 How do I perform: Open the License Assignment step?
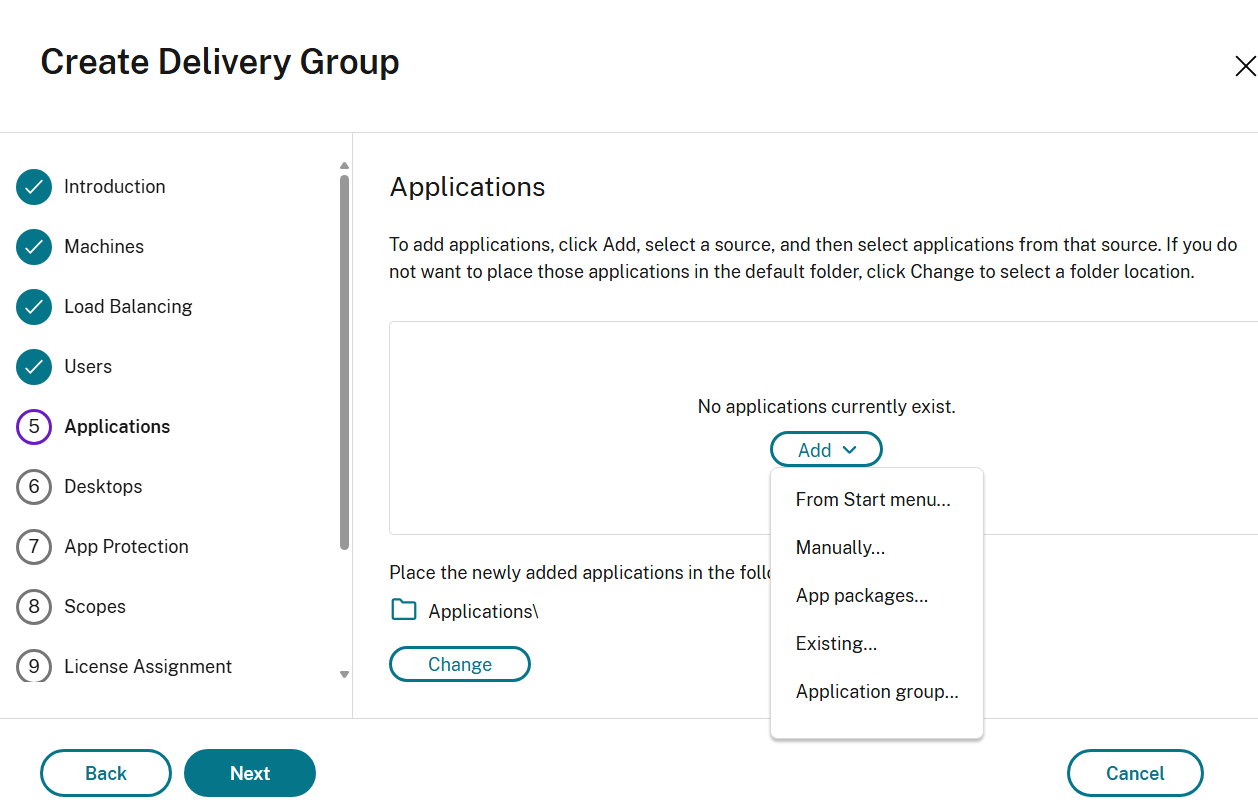[147, 667]
